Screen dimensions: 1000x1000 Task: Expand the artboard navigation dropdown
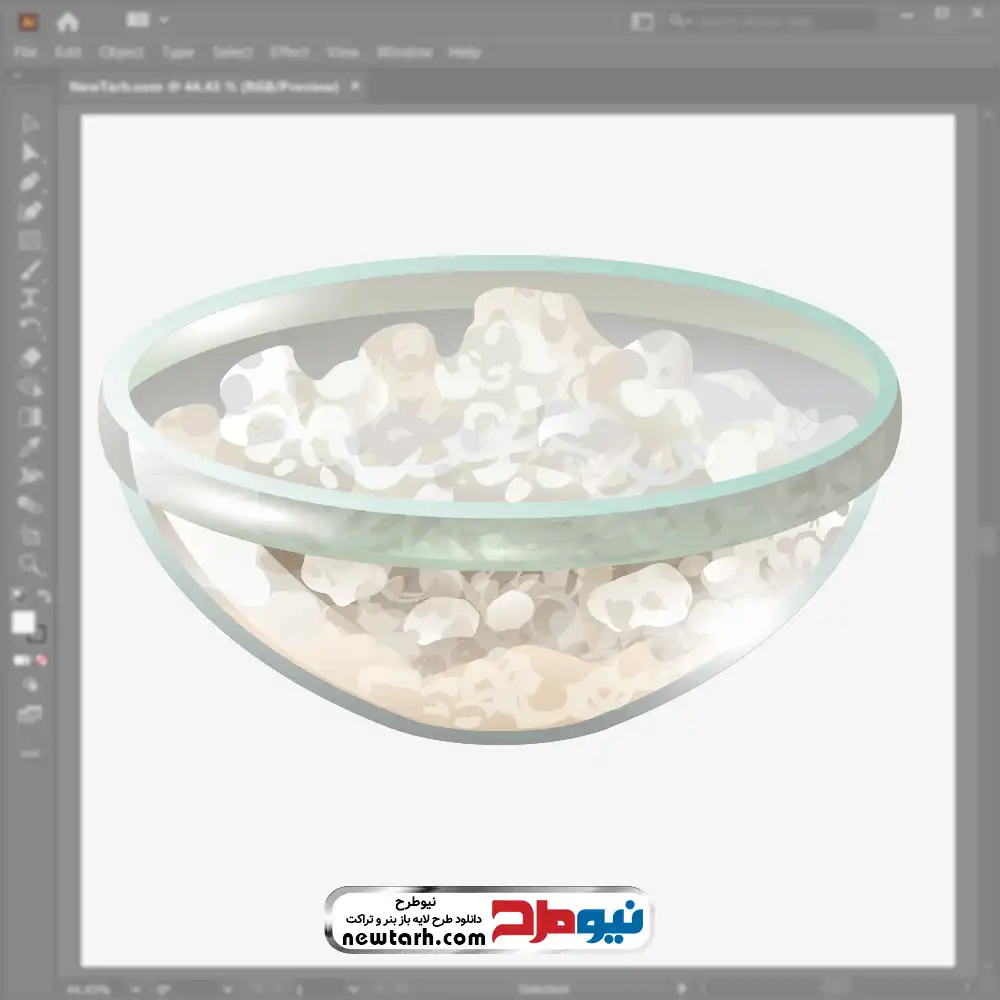point(353,989)
